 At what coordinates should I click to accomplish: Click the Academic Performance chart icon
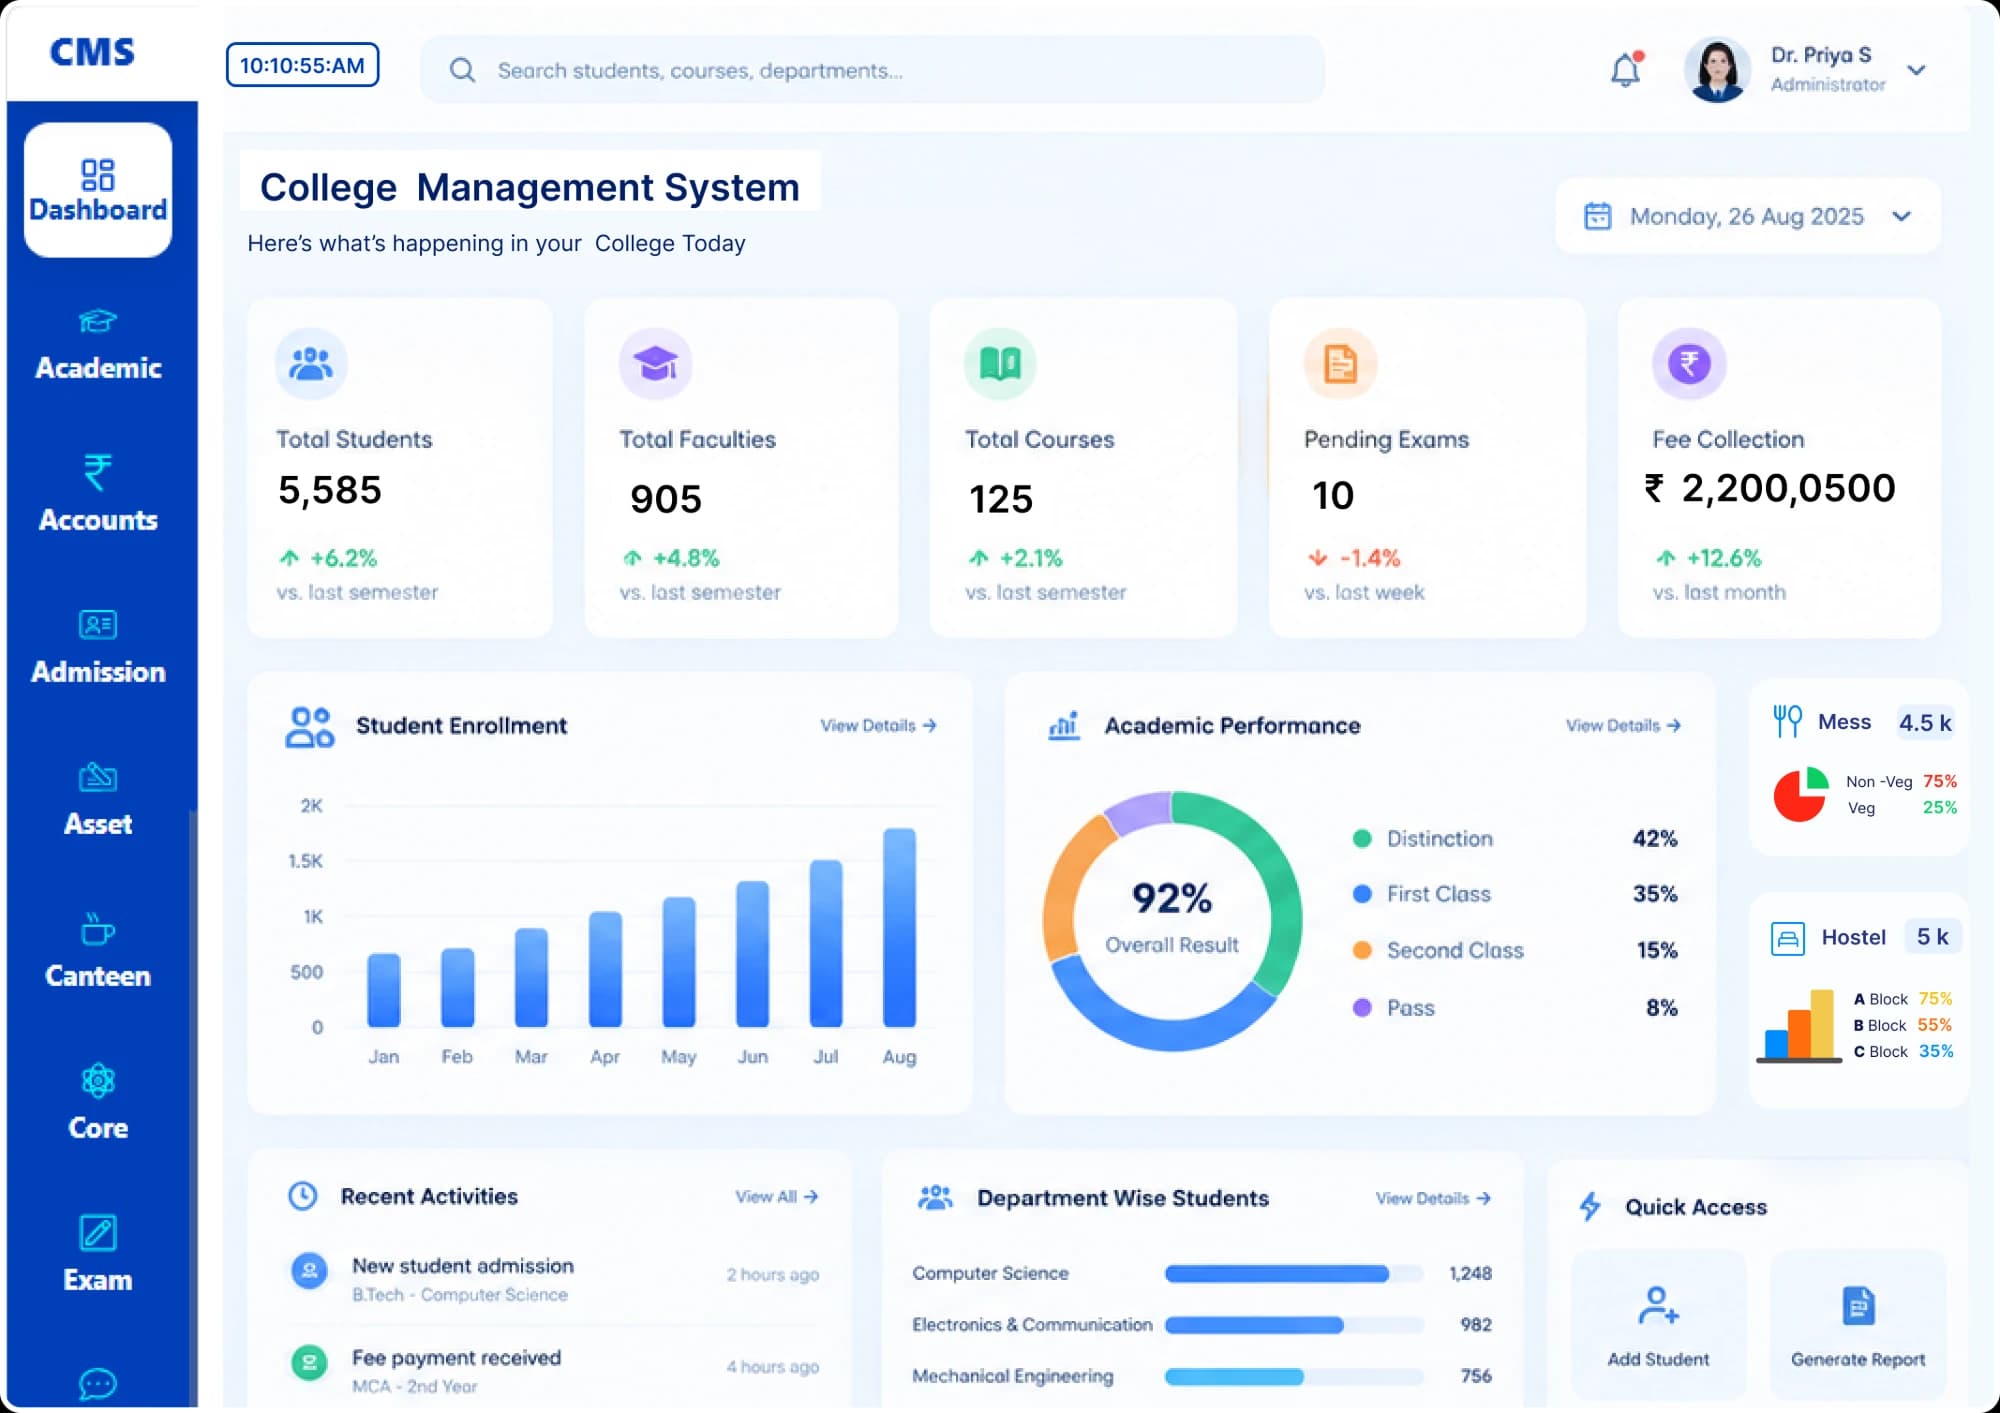click(1064, 726)
